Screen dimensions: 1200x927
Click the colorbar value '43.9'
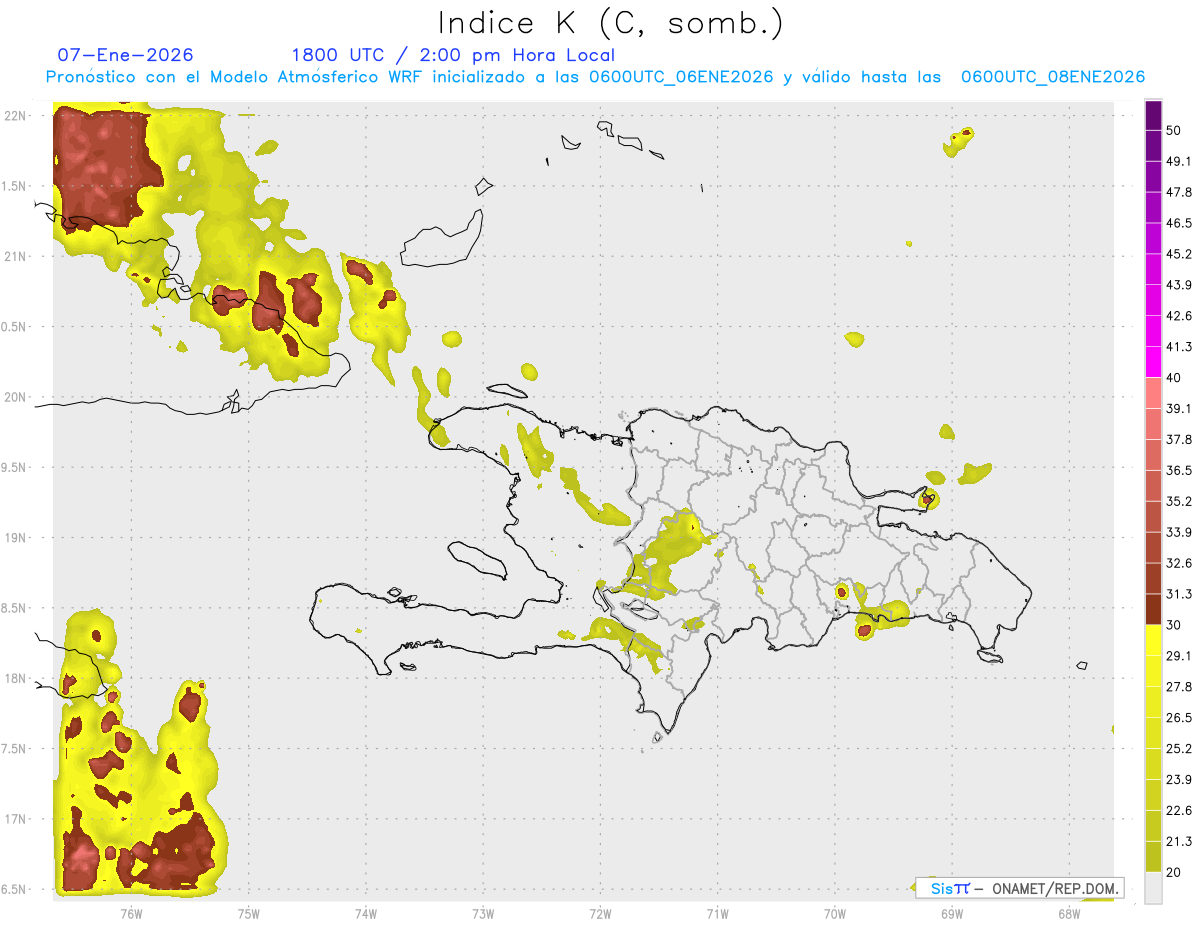[1179, 285]
